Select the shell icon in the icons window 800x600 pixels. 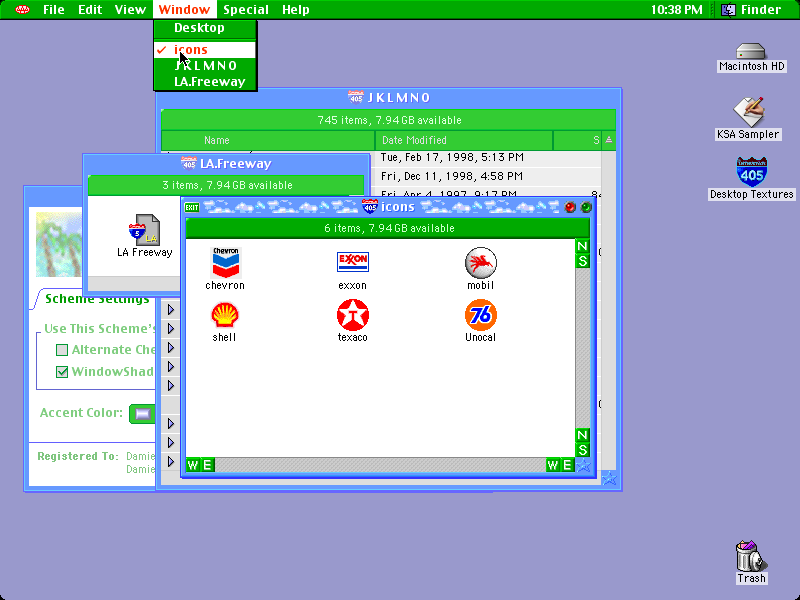tap(224, 315)
